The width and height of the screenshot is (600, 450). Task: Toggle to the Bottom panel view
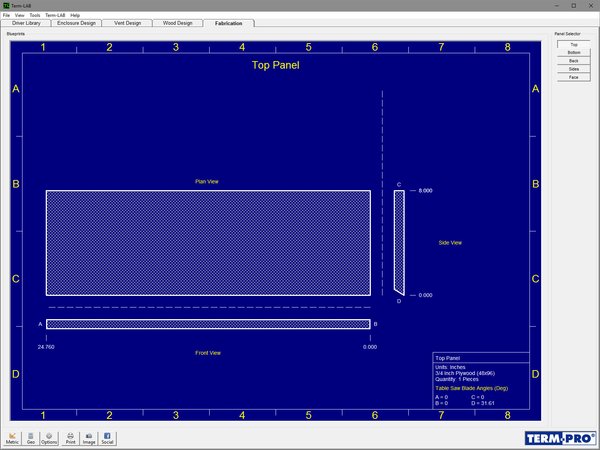573,53
